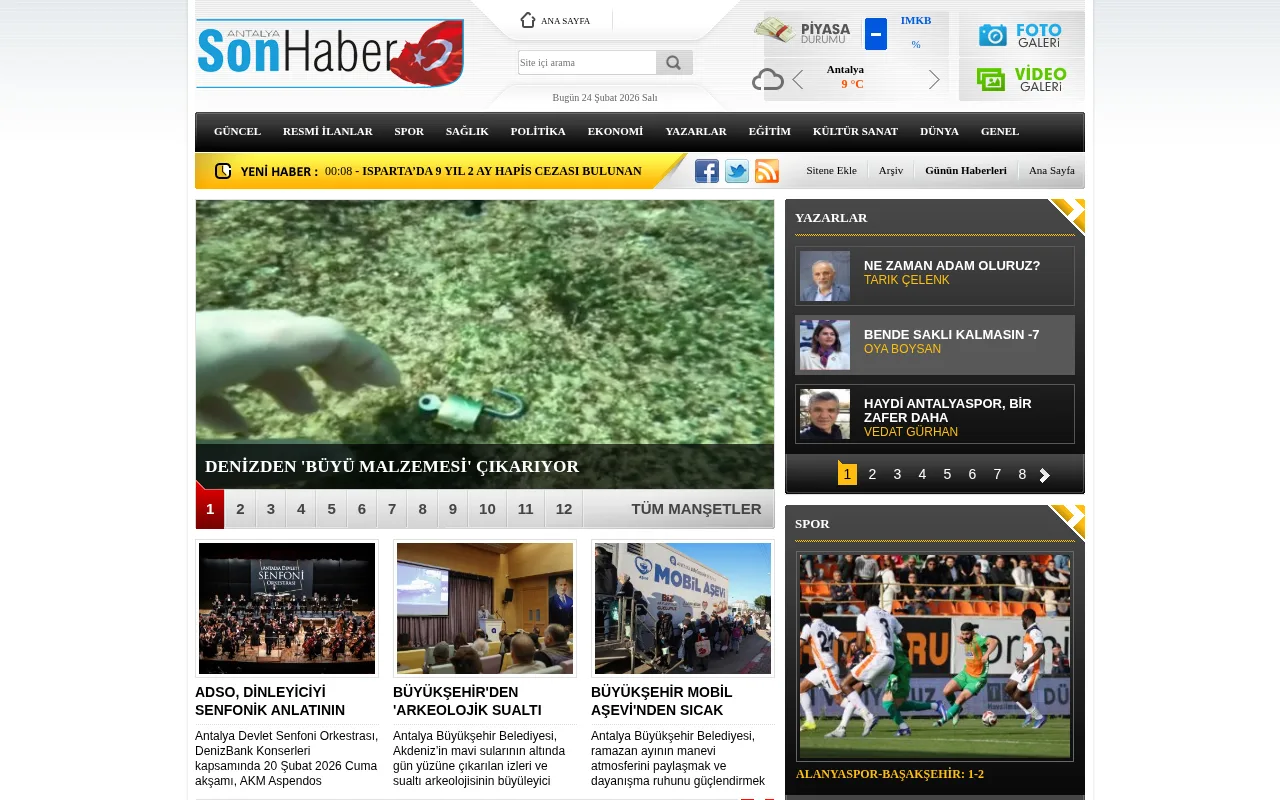
Task: Open the Twitter page icon
Action: coord(737,171)
